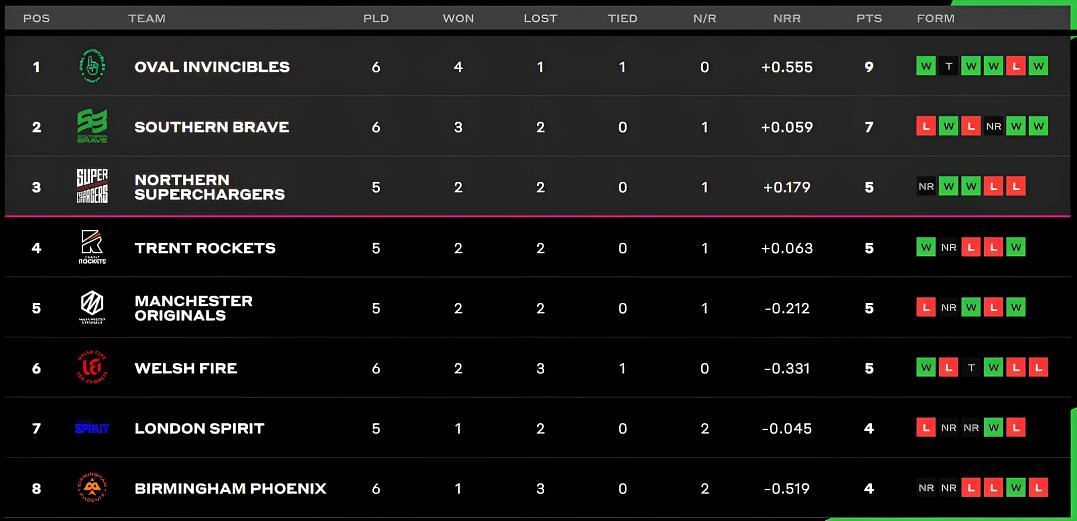Sort table by the NRR column header
The image size is (1077, 521).
[787, 19]
